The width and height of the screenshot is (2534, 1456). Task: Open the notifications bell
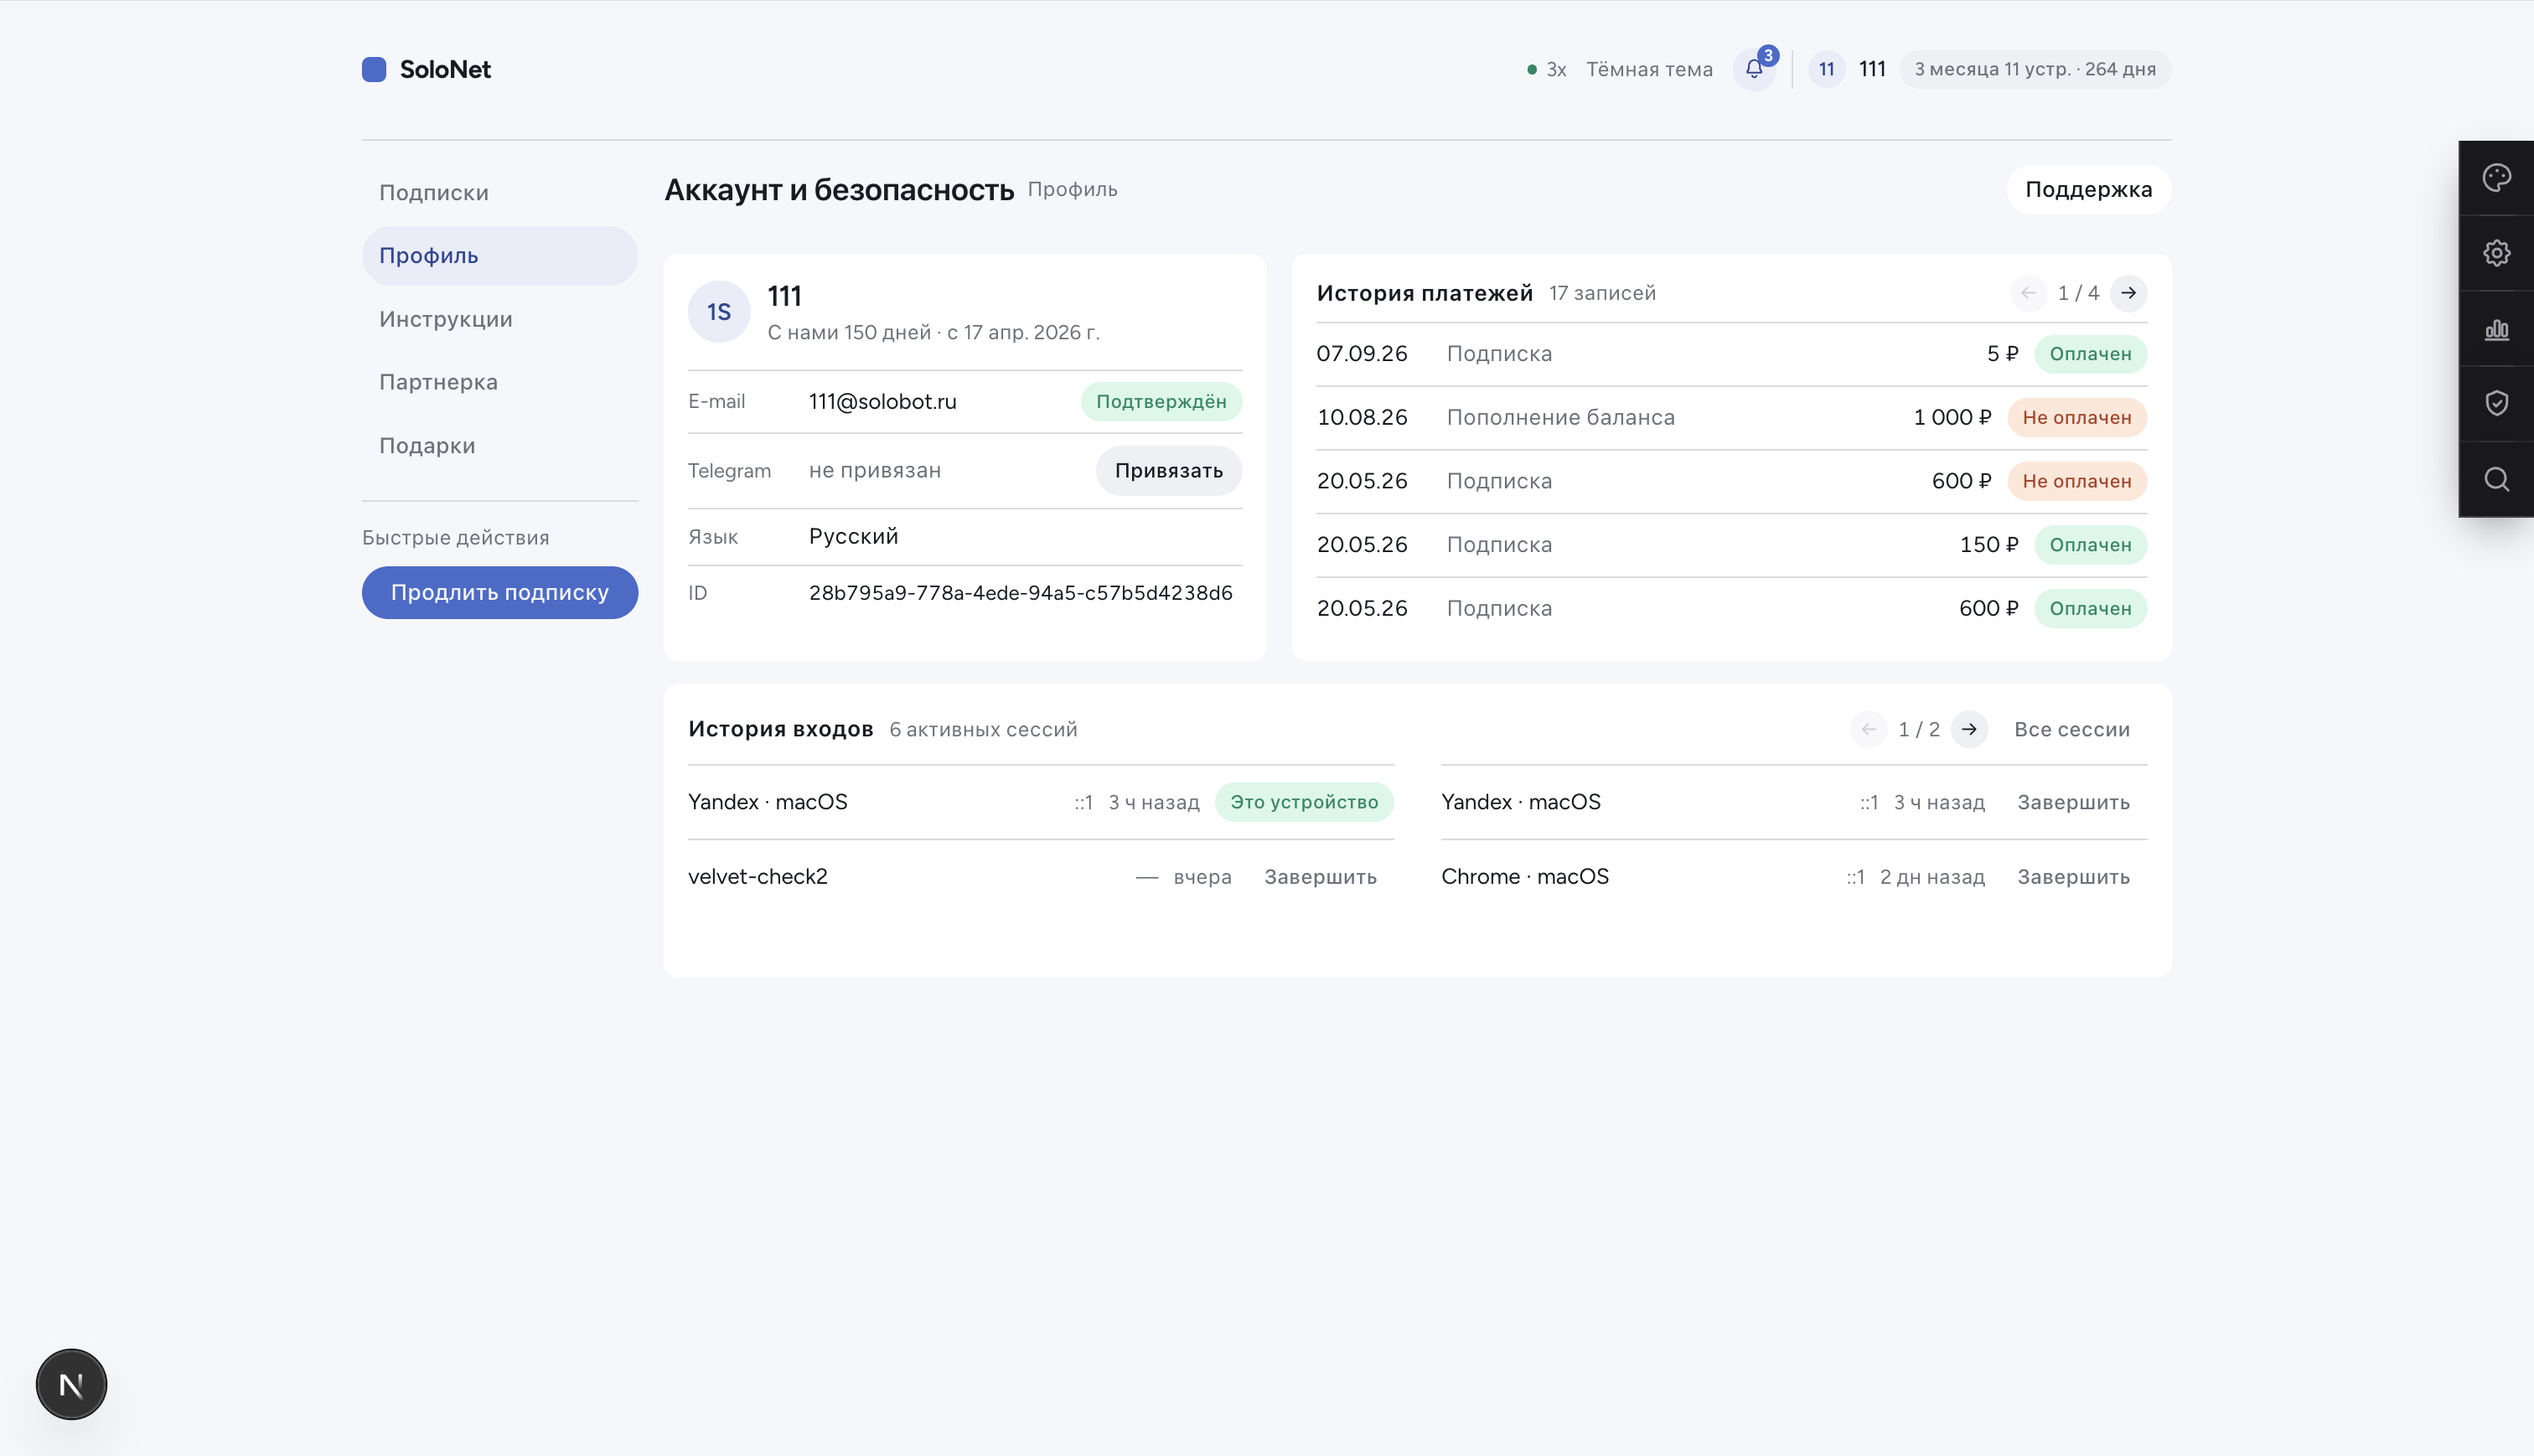click(x=1754, y=69)
